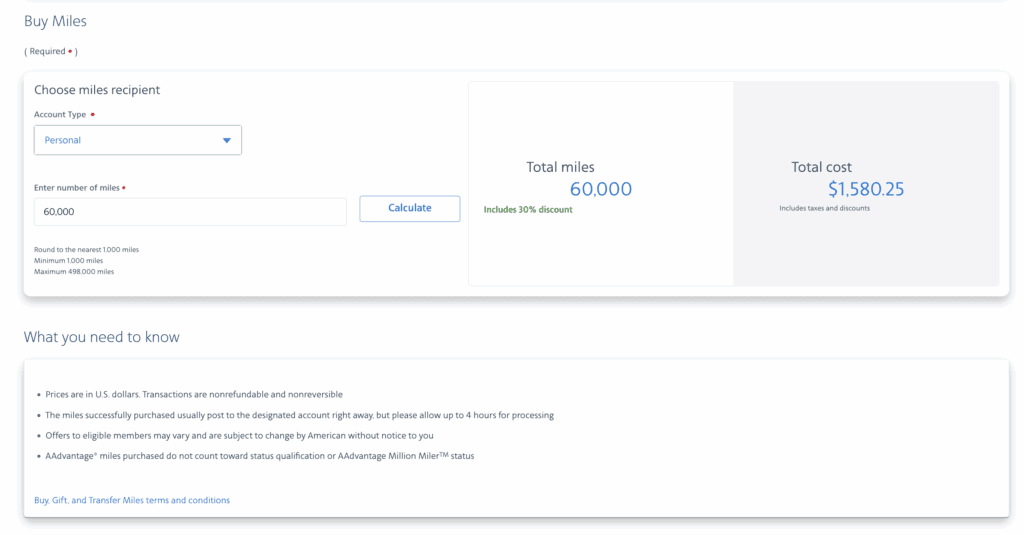The width and height of the screenshot is (1024, 535).
Task: Click the AAdvantage Million Miler status bullet
Action: (x=259, y=456)
